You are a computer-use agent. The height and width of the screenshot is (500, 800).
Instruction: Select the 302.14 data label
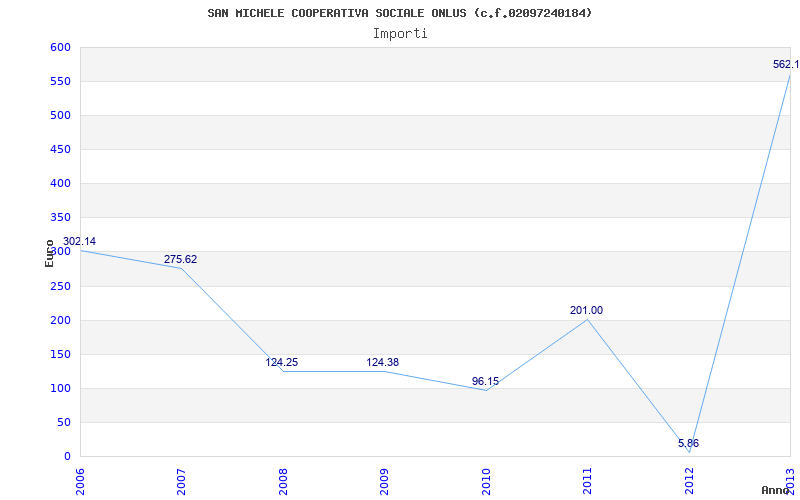(79, 241)
